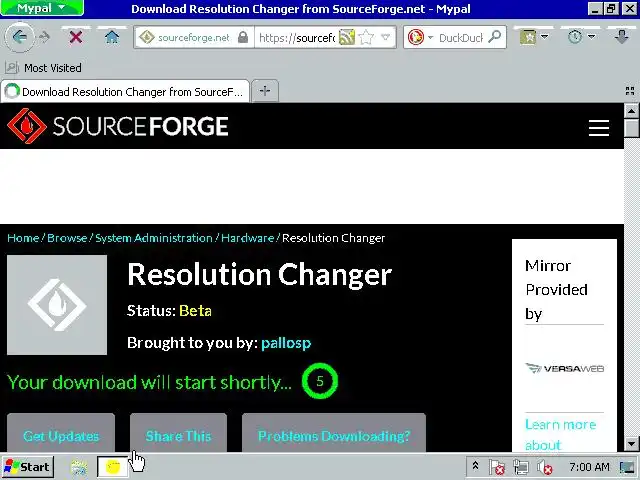Bookmark this page with the star icon
640x480 pixels.
(366, 38)
